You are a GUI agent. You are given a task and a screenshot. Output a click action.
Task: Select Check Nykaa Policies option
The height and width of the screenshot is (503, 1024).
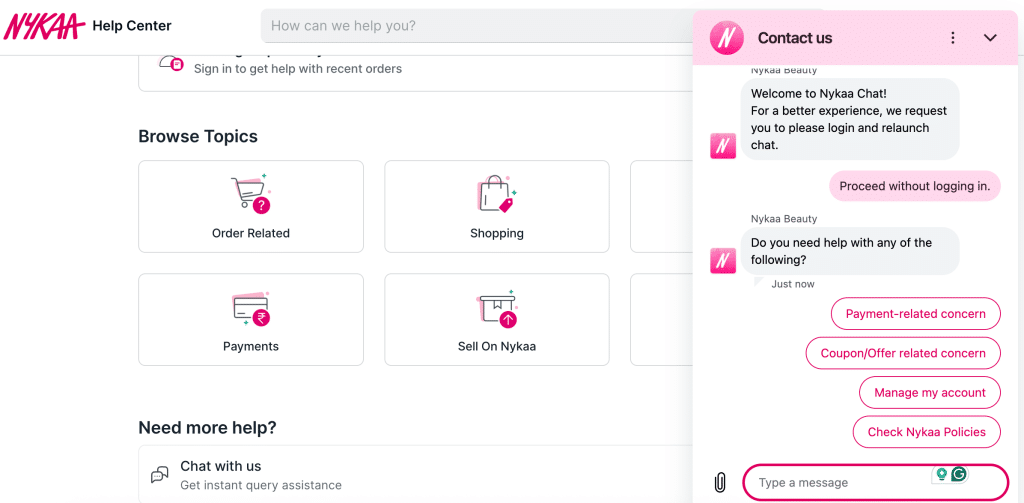click(x=927, y=432)
